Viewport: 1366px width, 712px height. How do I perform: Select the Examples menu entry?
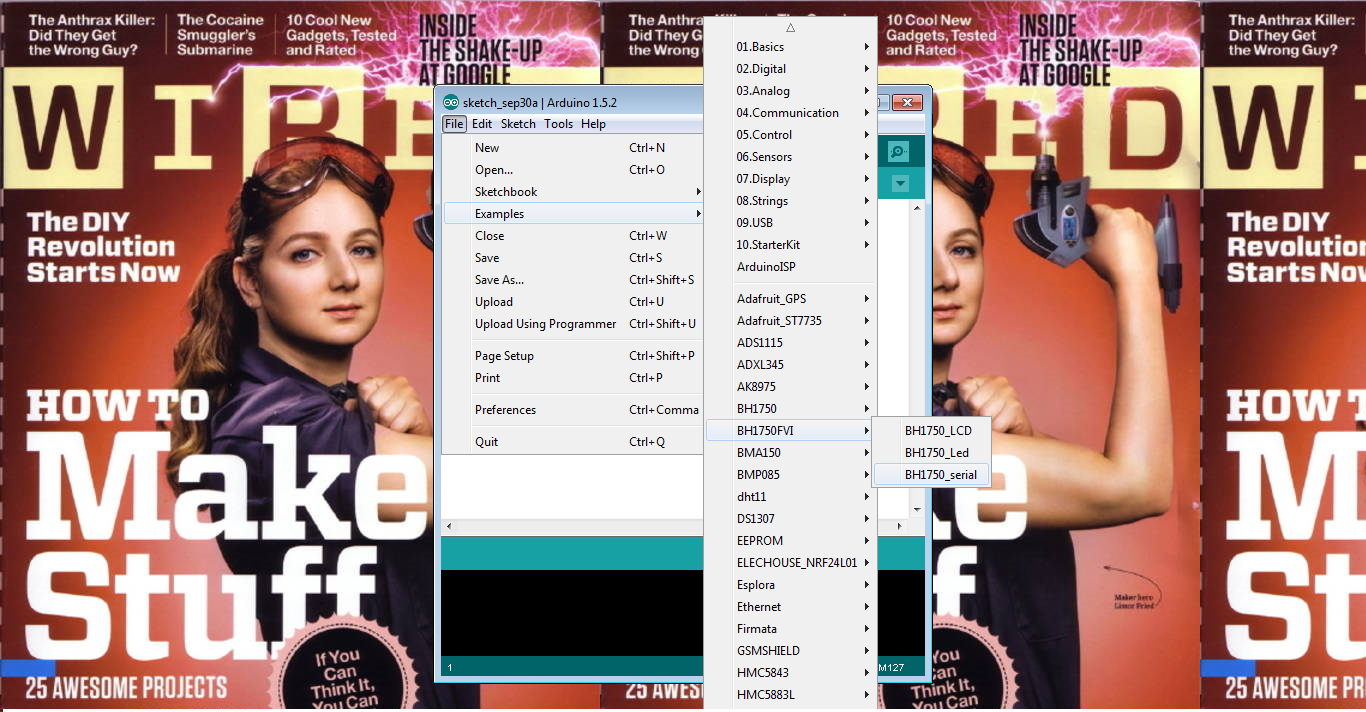pos(573,214)
